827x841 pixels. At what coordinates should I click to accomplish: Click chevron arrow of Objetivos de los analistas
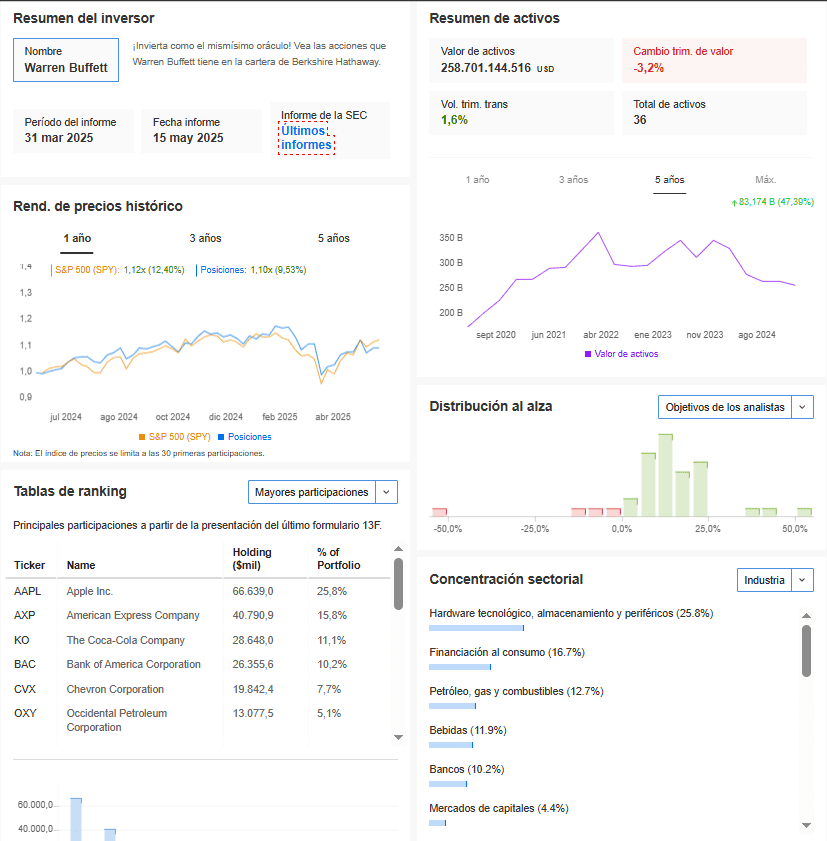point(802,407)
